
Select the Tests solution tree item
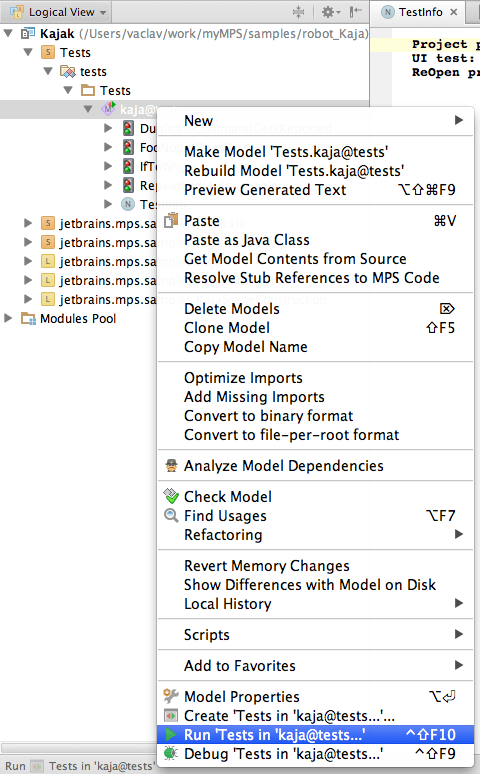(x=75, y=52)
